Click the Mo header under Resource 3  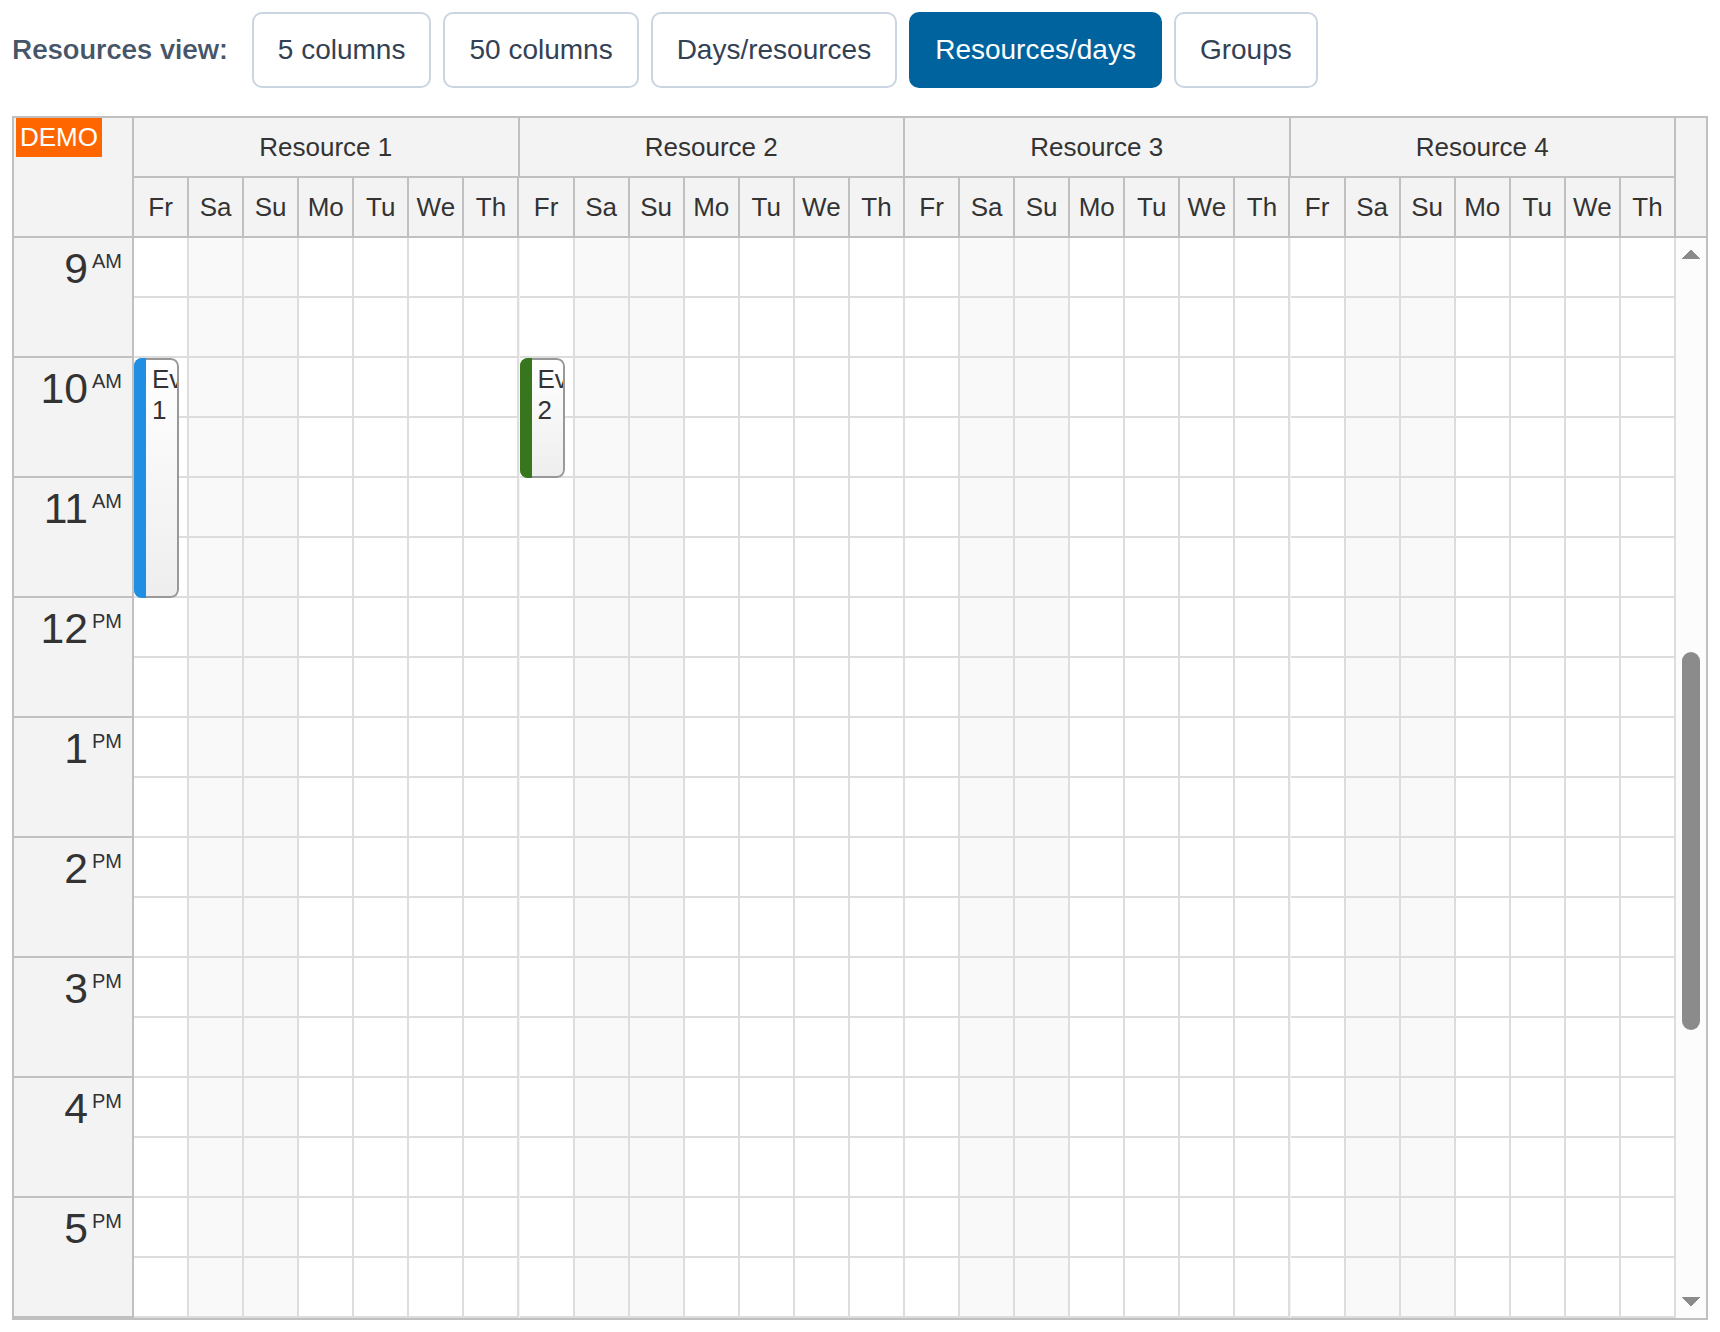(1097, 207)
